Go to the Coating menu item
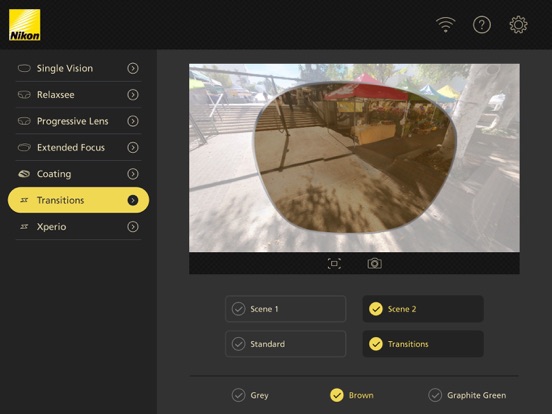552x414 pixels. coord(79,174)
